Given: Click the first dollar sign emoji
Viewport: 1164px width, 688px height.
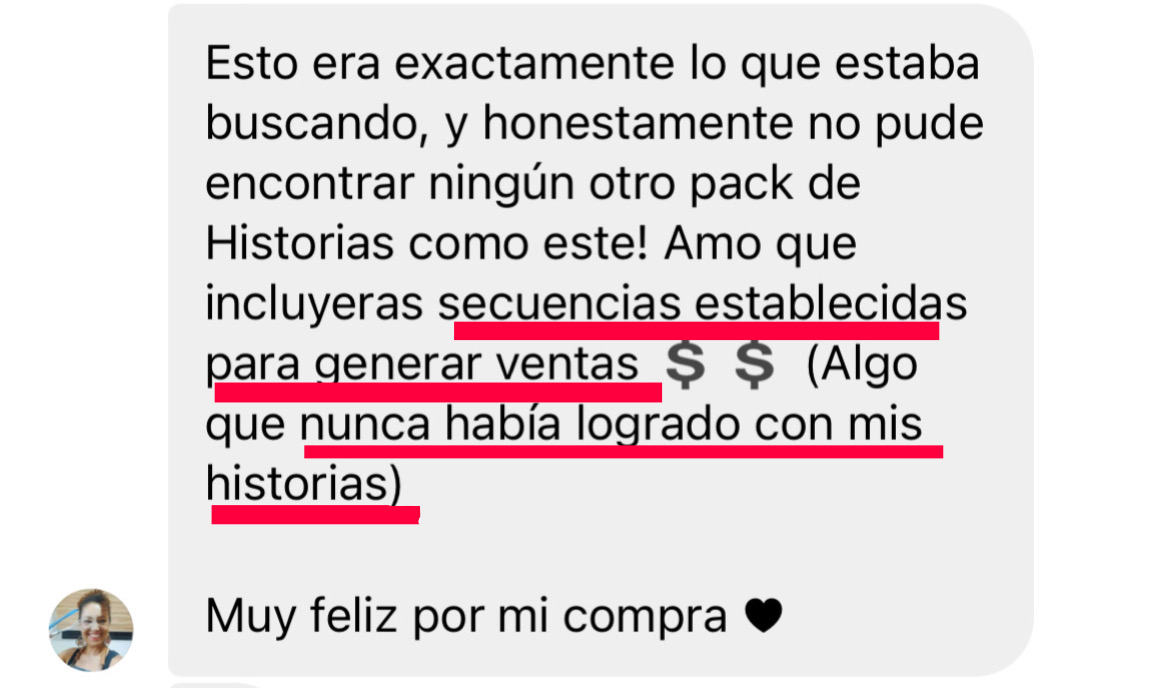Looking at the screenshot, I should pos(684,364).
